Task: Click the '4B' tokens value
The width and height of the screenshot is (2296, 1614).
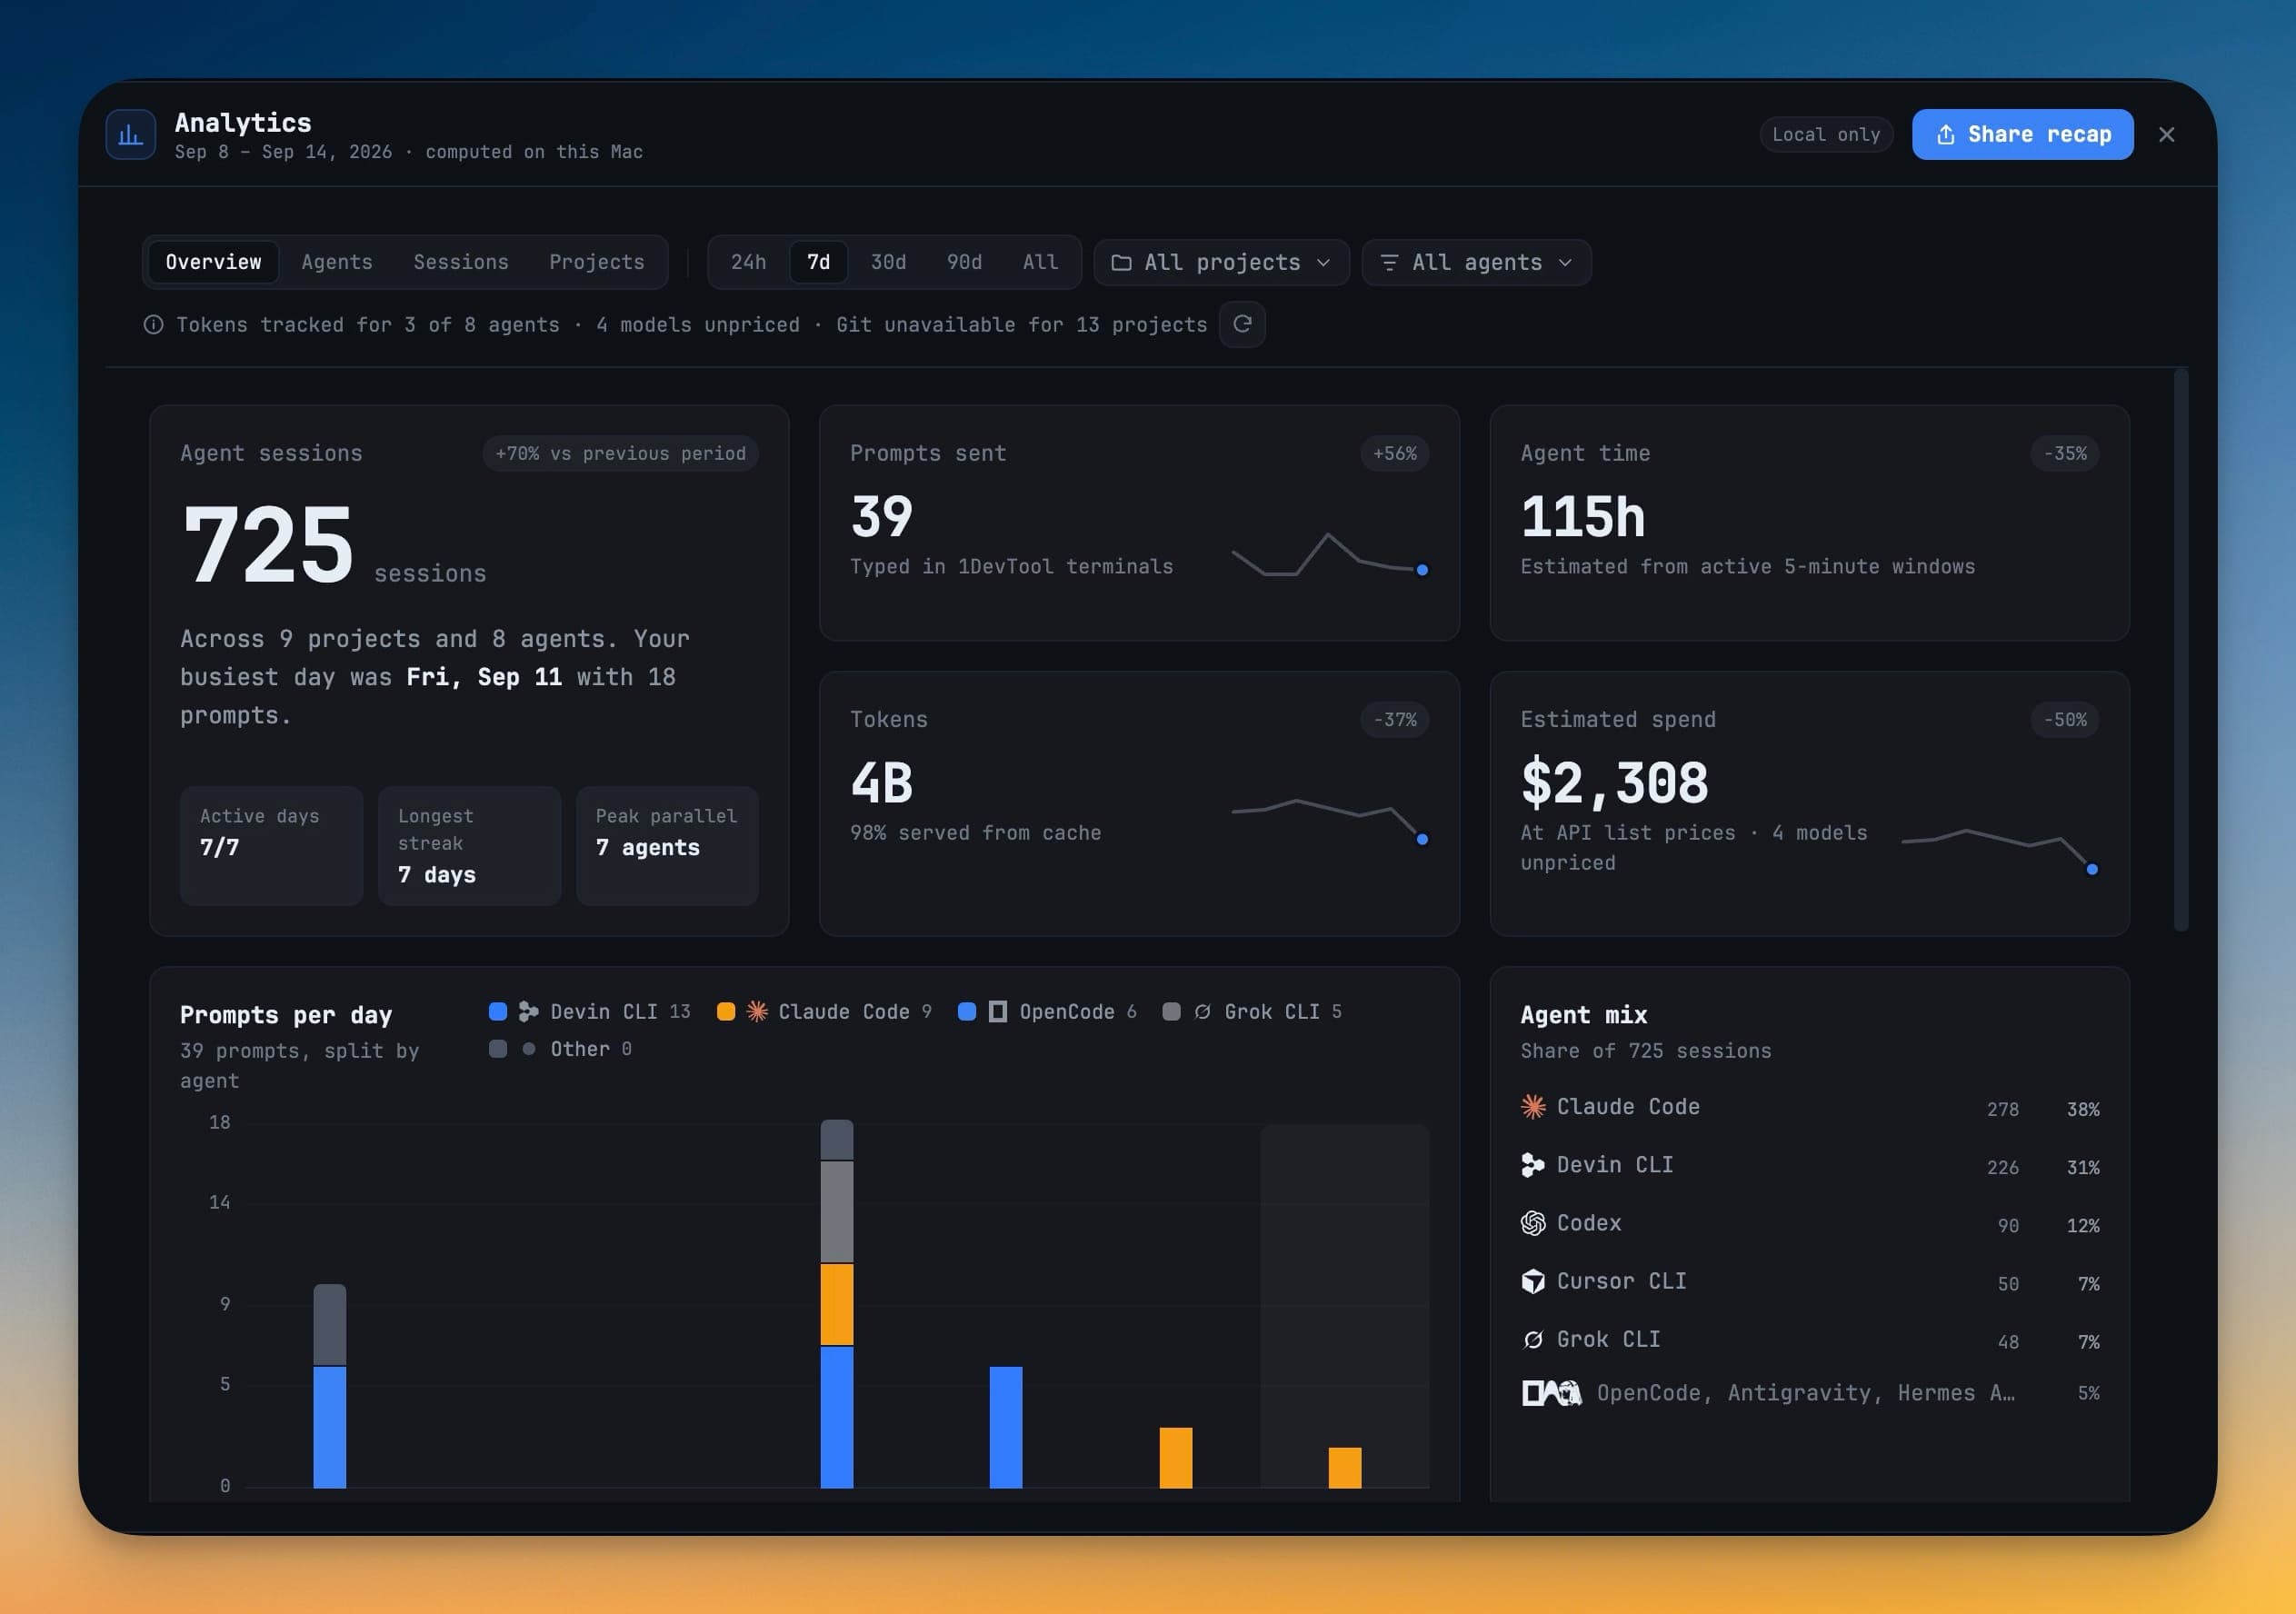Action: (x=882, y=783)
